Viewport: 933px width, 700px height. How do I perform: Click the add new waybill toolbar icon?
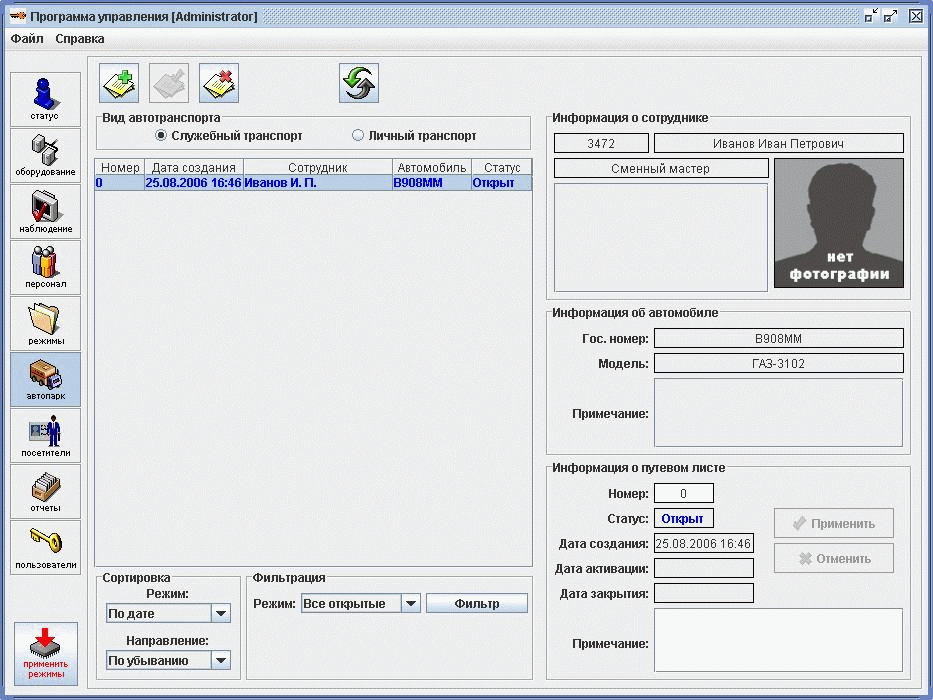120,84
